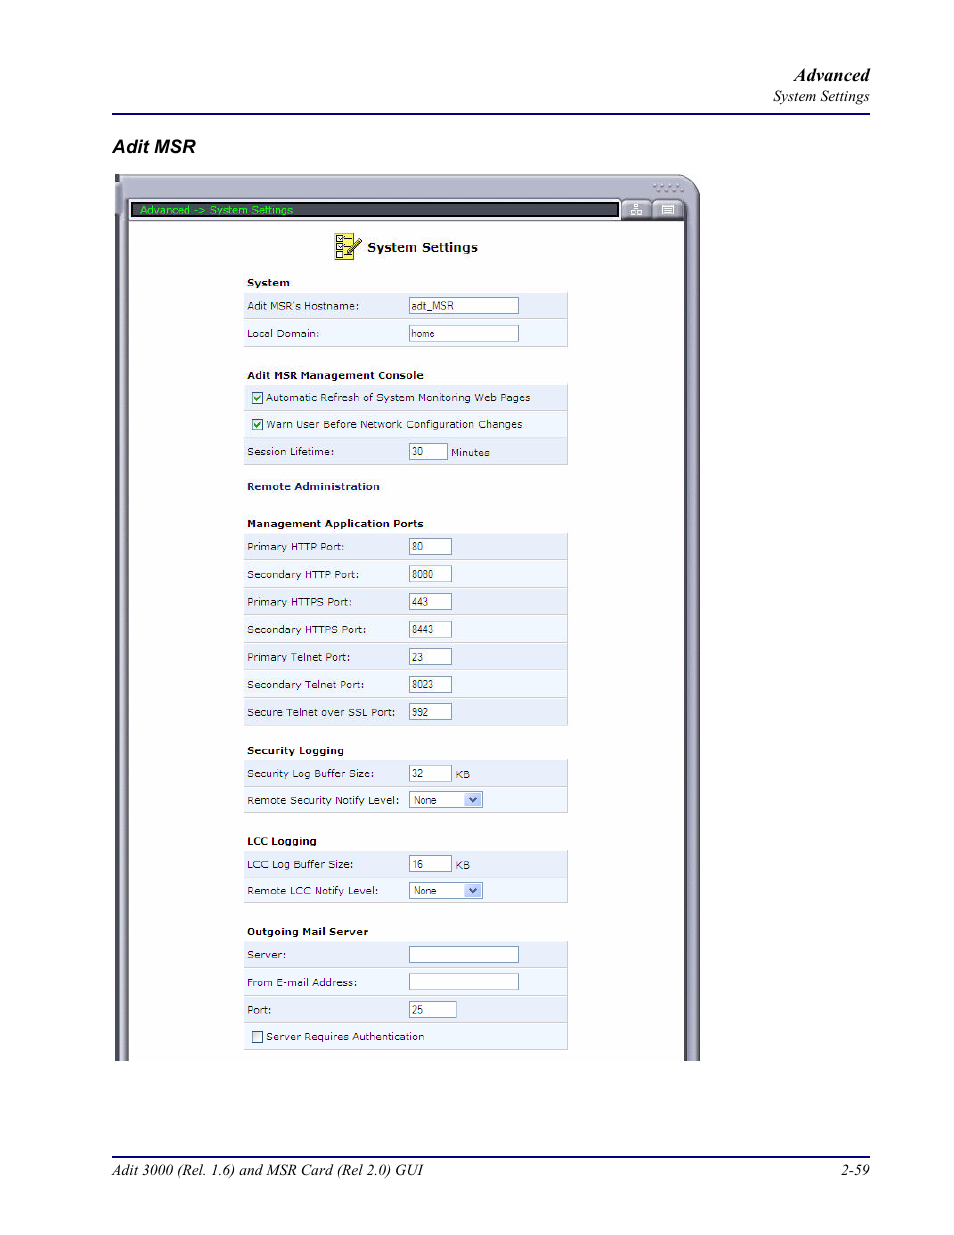Click the Secondary Telnet Port field
954x1235 pixels.
point(430,684)
